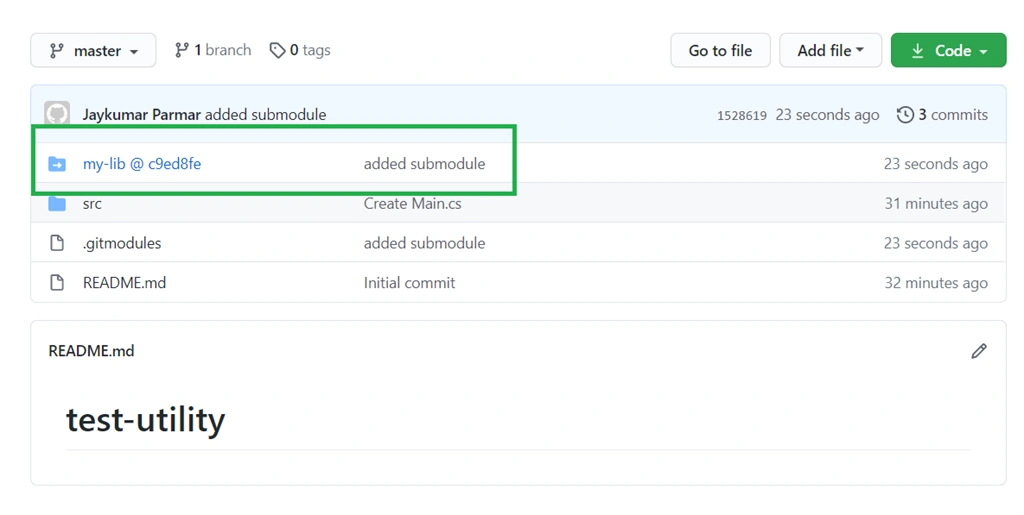Open the .gitmodules file

(122, 243)
